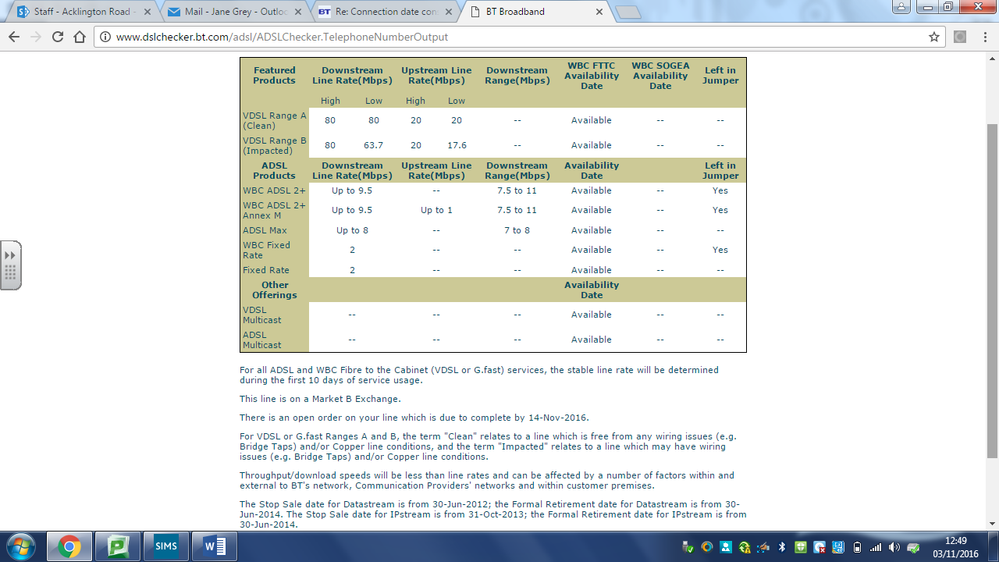Click the VDSL Multicast row label
Viewport: 999px width, 562px height.
pos(262,315)
